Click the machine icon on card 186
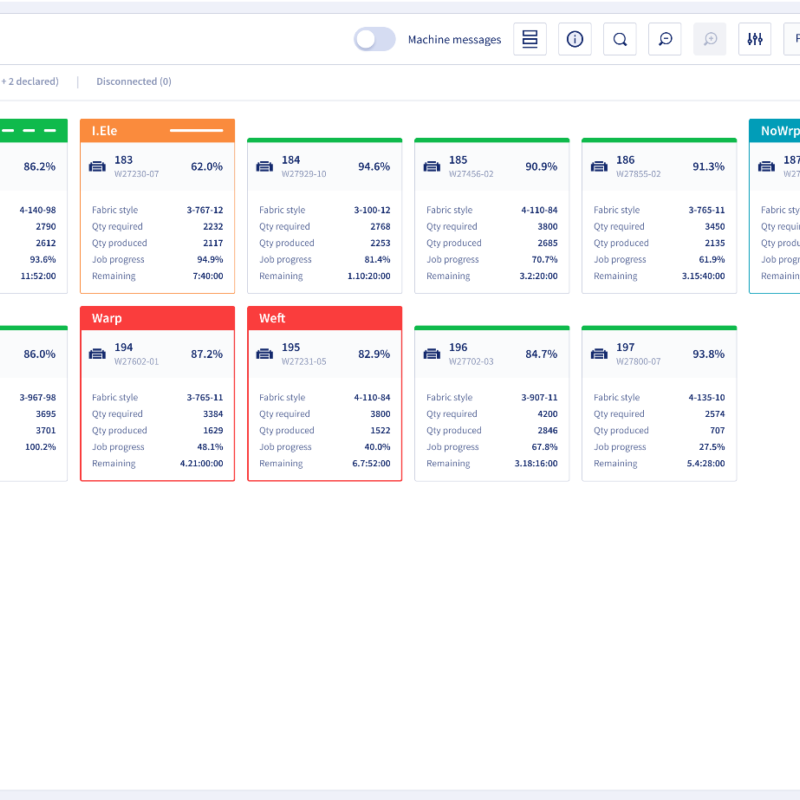The width and height of the screenshot is (800, 800). [599, 163]
